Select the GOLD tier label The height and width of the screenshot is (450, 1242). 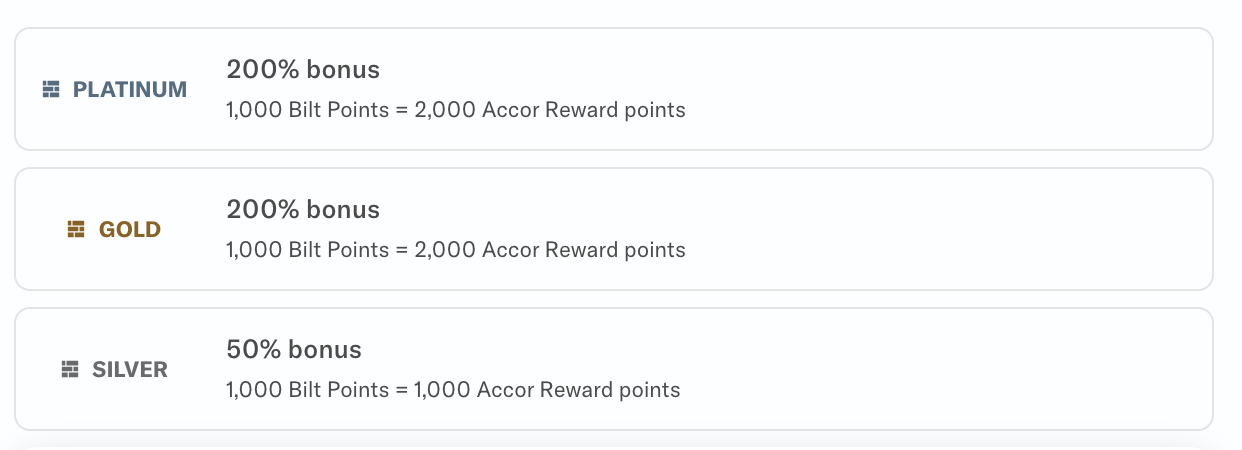coord(130,230)
